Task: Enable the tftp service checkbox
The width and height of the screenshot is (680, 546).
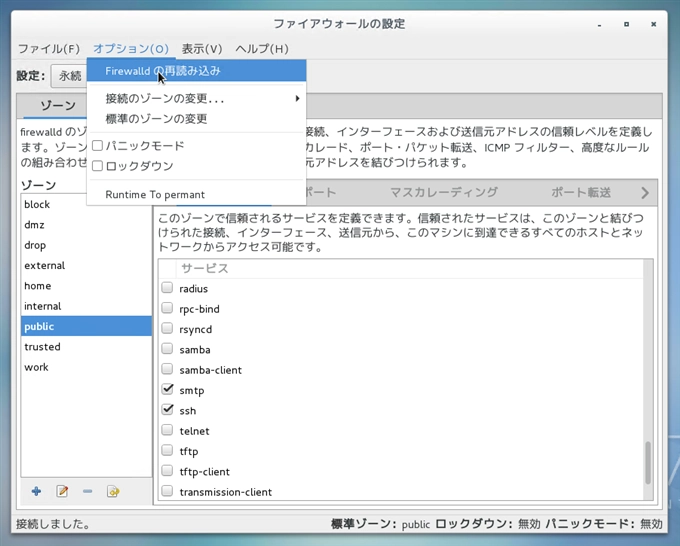Action: click(x=167, y=451)
